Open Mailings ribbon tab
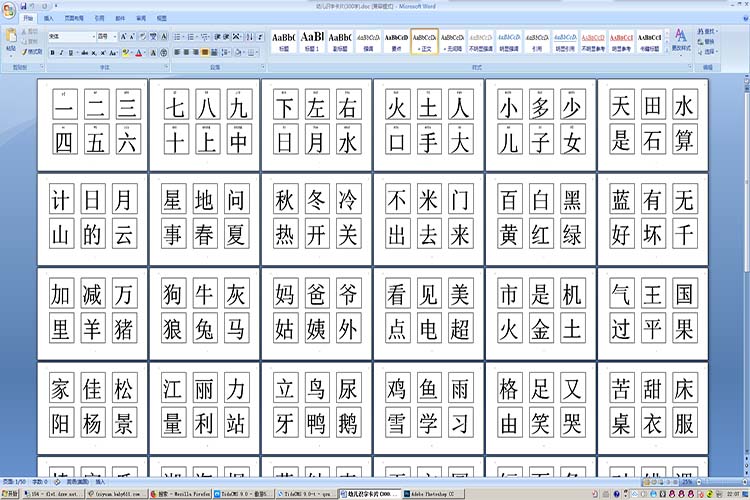750x500 pixels. [x=120, y=18]
